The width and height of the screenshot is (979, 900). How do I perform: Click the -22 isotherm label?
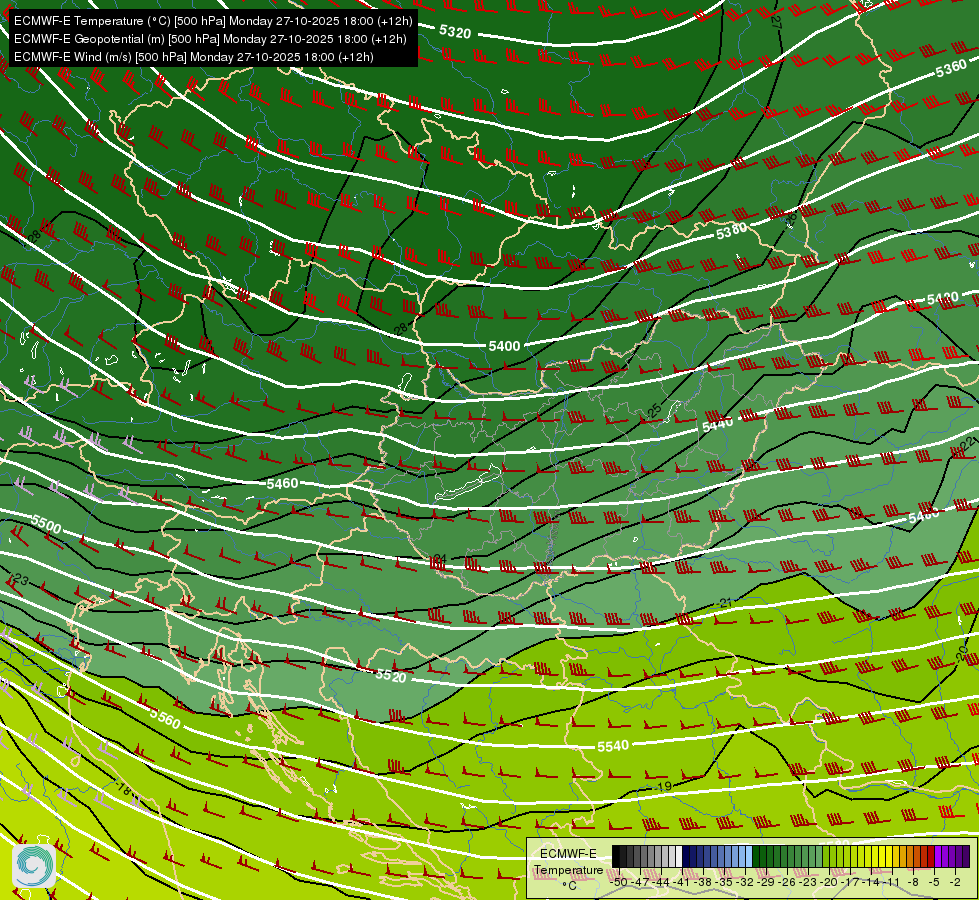[965, 443]
